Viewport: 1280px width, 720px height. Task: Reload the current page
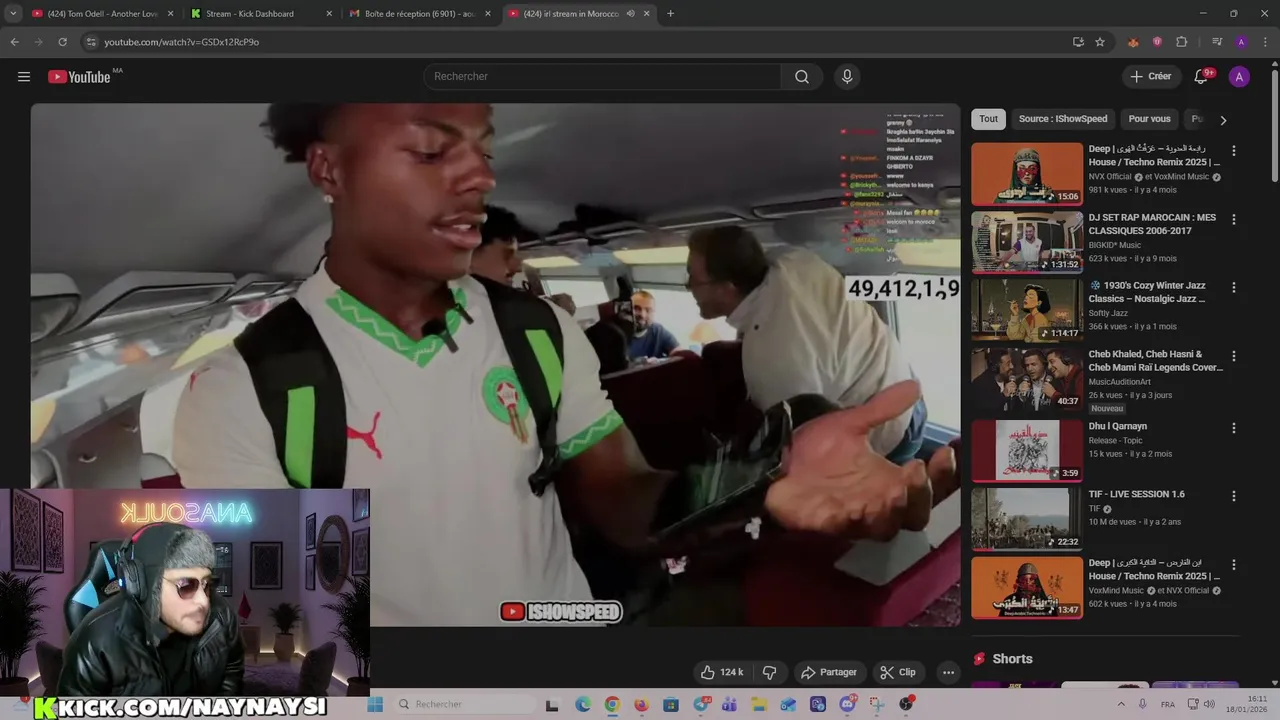(x=62, y=42)
